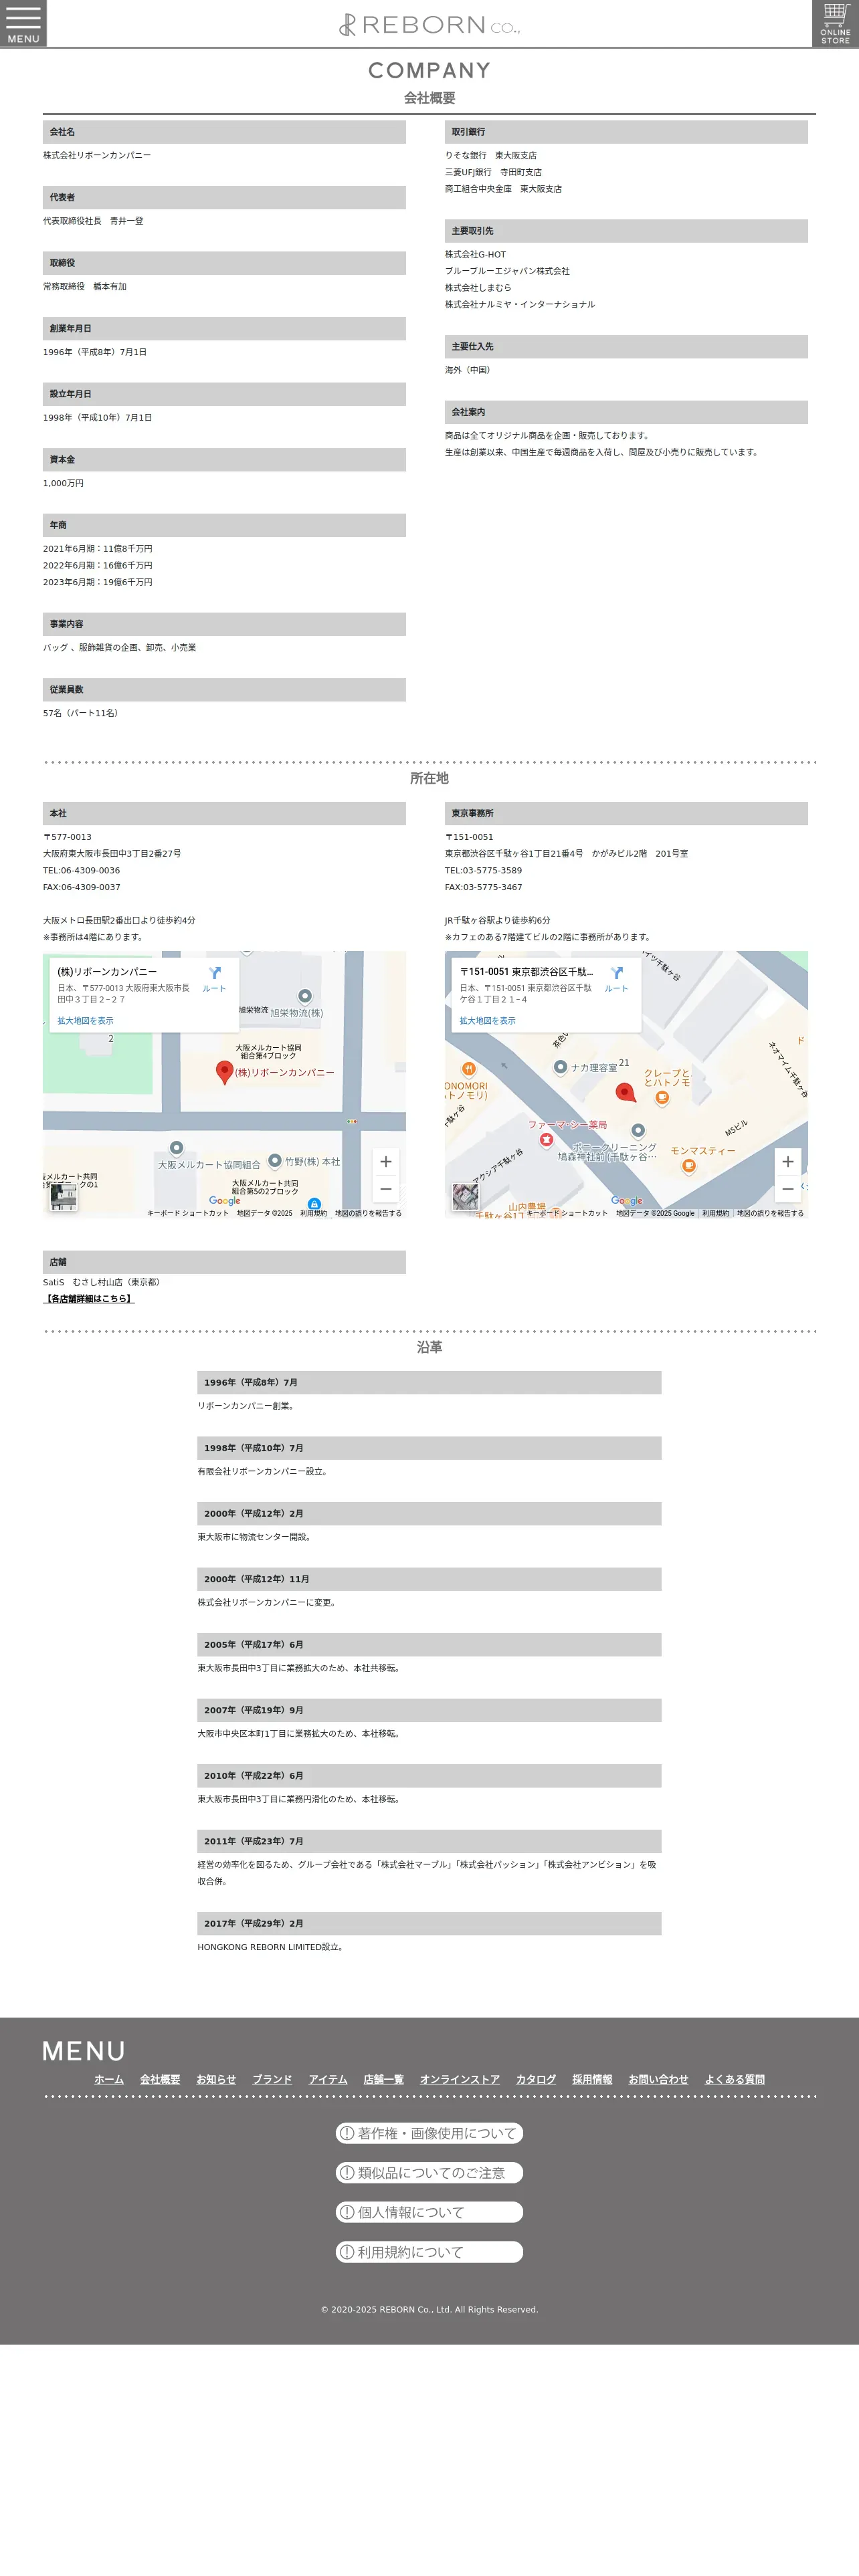Click the 著作権・画像使用について button
The width and height of the screenshot is (859, 2576).
(x=429, y=2133)
